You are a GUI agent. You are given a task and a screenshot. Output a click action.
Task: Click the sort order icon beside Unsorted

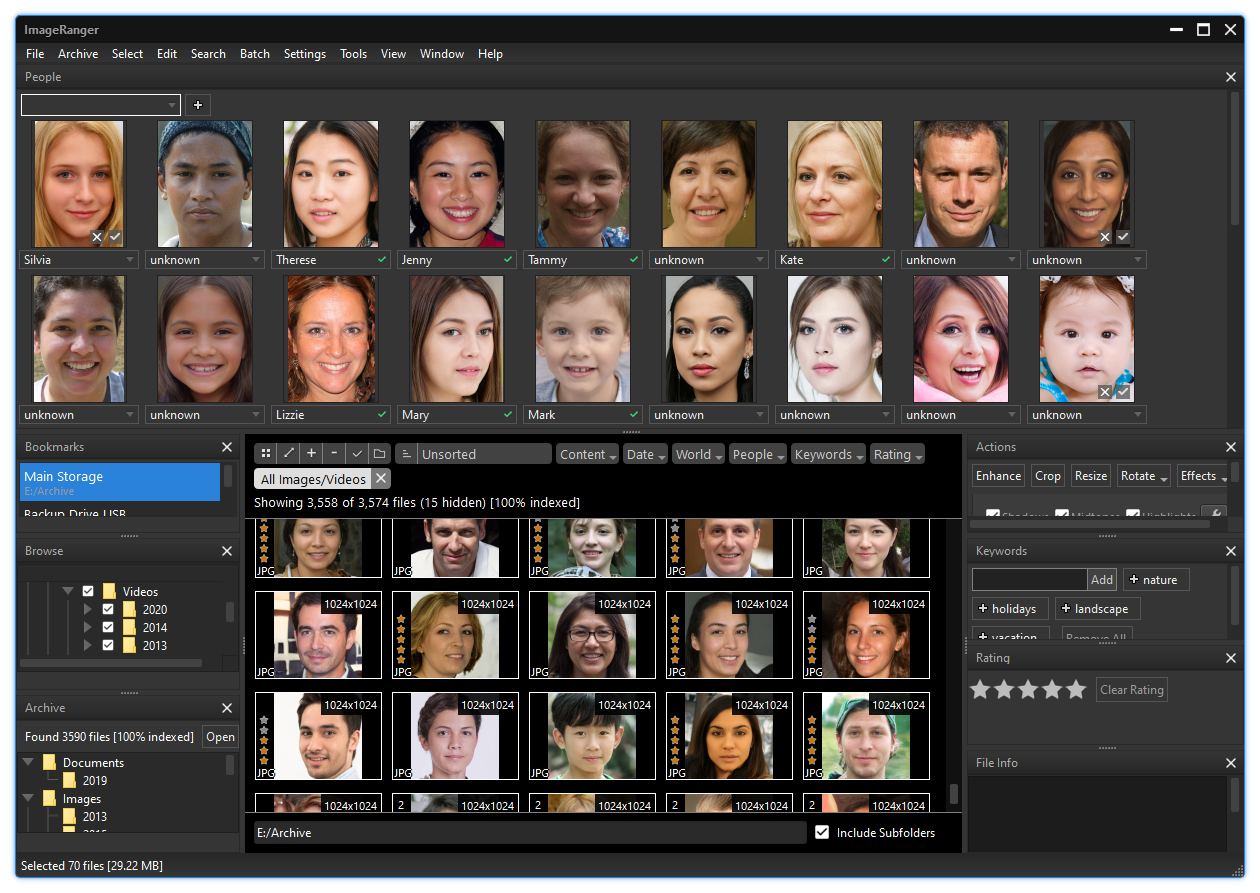(x=406, y=454)
